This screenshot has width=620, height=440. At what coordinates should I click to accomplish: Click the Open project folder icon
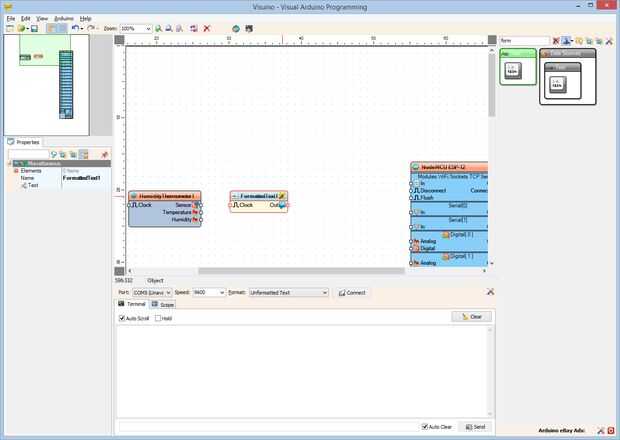tap(21, 28)
